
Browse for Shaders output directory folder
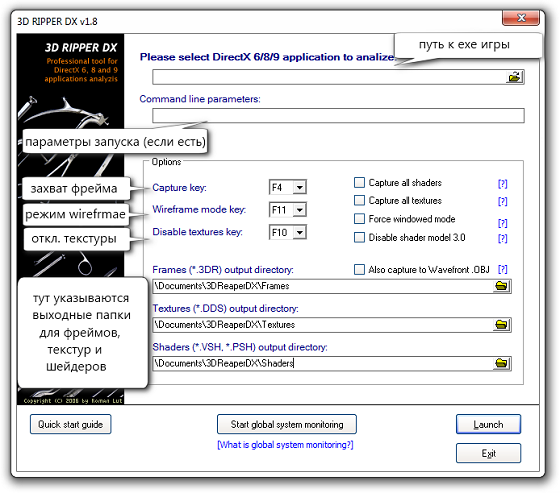tap(501, 363)
